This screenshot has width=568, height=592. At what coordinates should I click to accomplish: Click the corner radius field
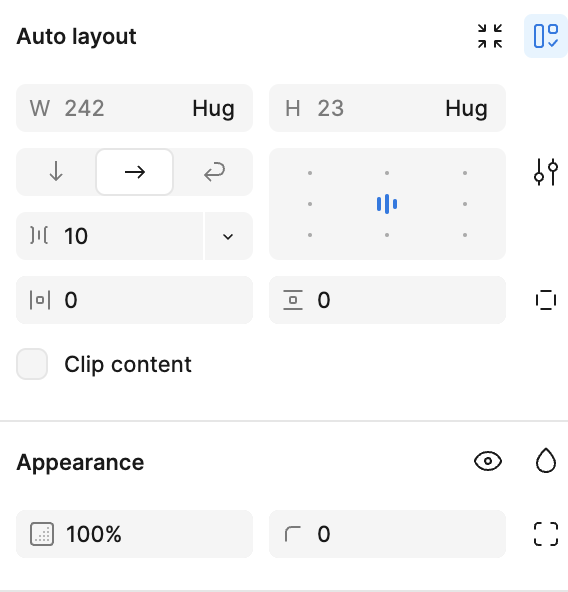[x=387, y=534]
